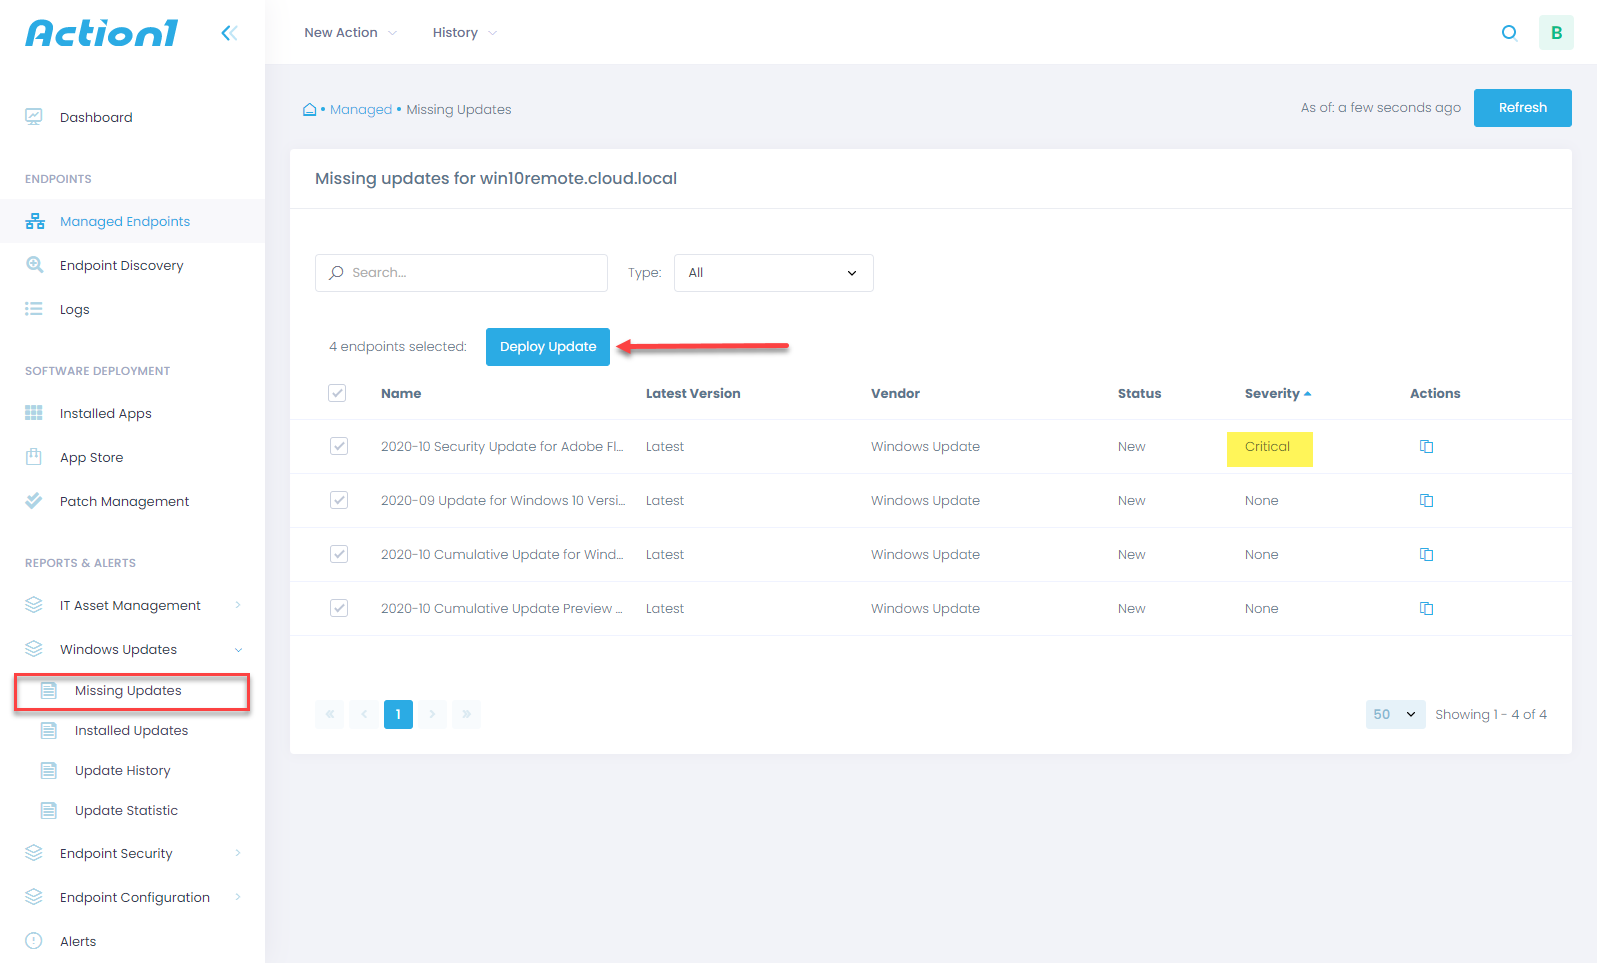
Task: Open the History dropdown menu
Action: (465, 33)
